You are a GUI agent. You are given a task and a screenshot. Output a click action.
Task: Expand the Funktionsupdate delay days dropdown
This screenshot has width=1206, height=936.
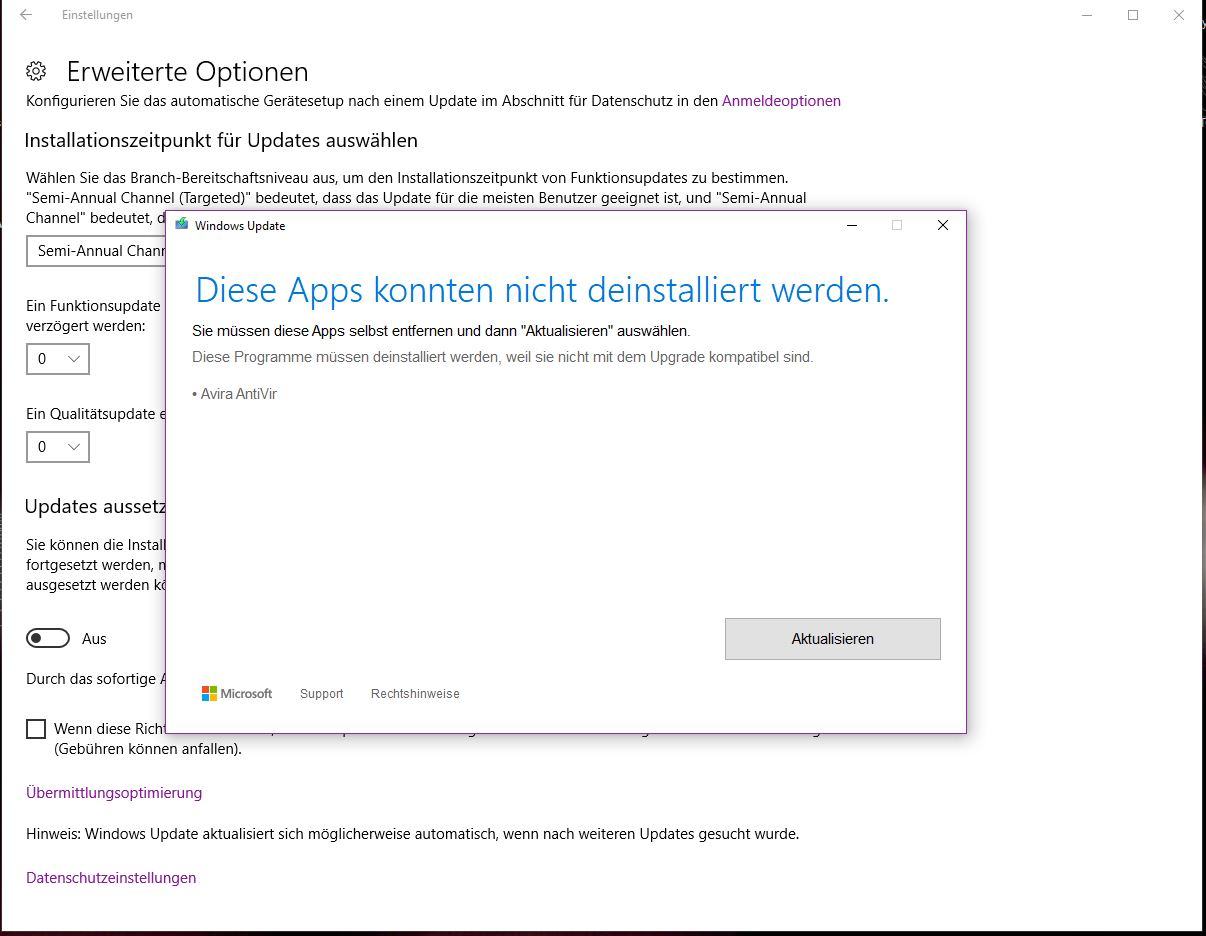coord(58,359)
